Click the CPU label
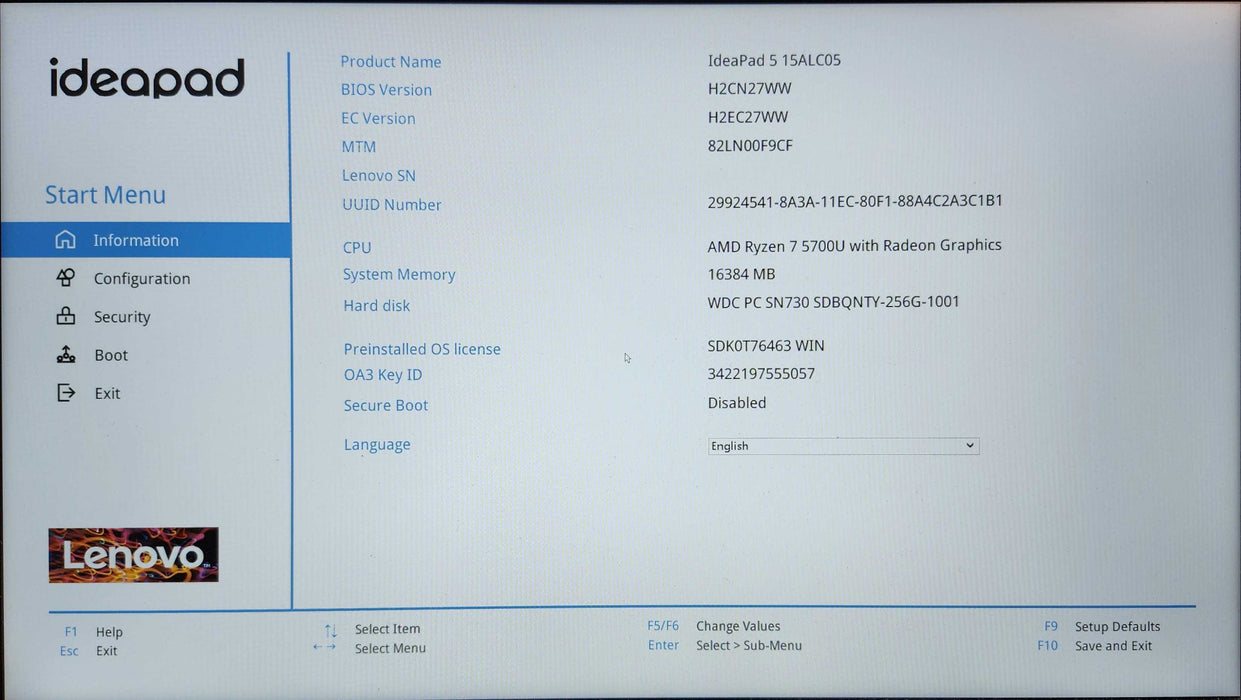The height and width of the screenshot is (700, 1241). (357, 248)
